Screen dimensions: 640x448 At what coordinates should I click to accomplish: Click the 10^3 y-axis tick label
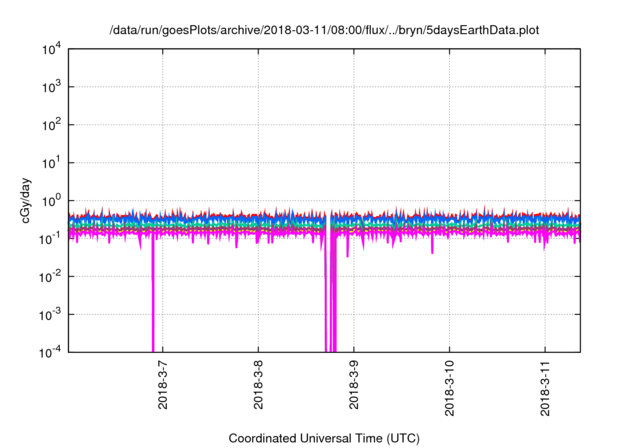click(51, 87)
